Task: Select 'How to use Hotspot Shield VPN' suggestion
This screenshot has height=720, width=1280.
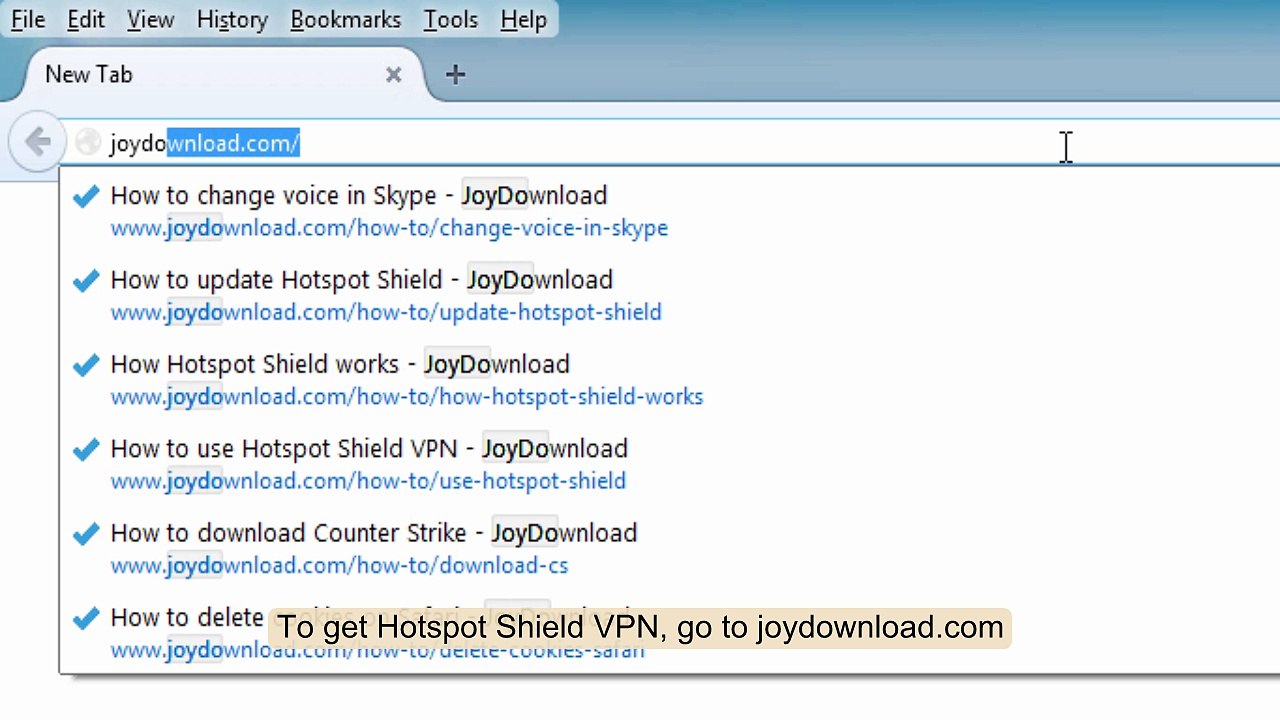Action: point(369,449)
